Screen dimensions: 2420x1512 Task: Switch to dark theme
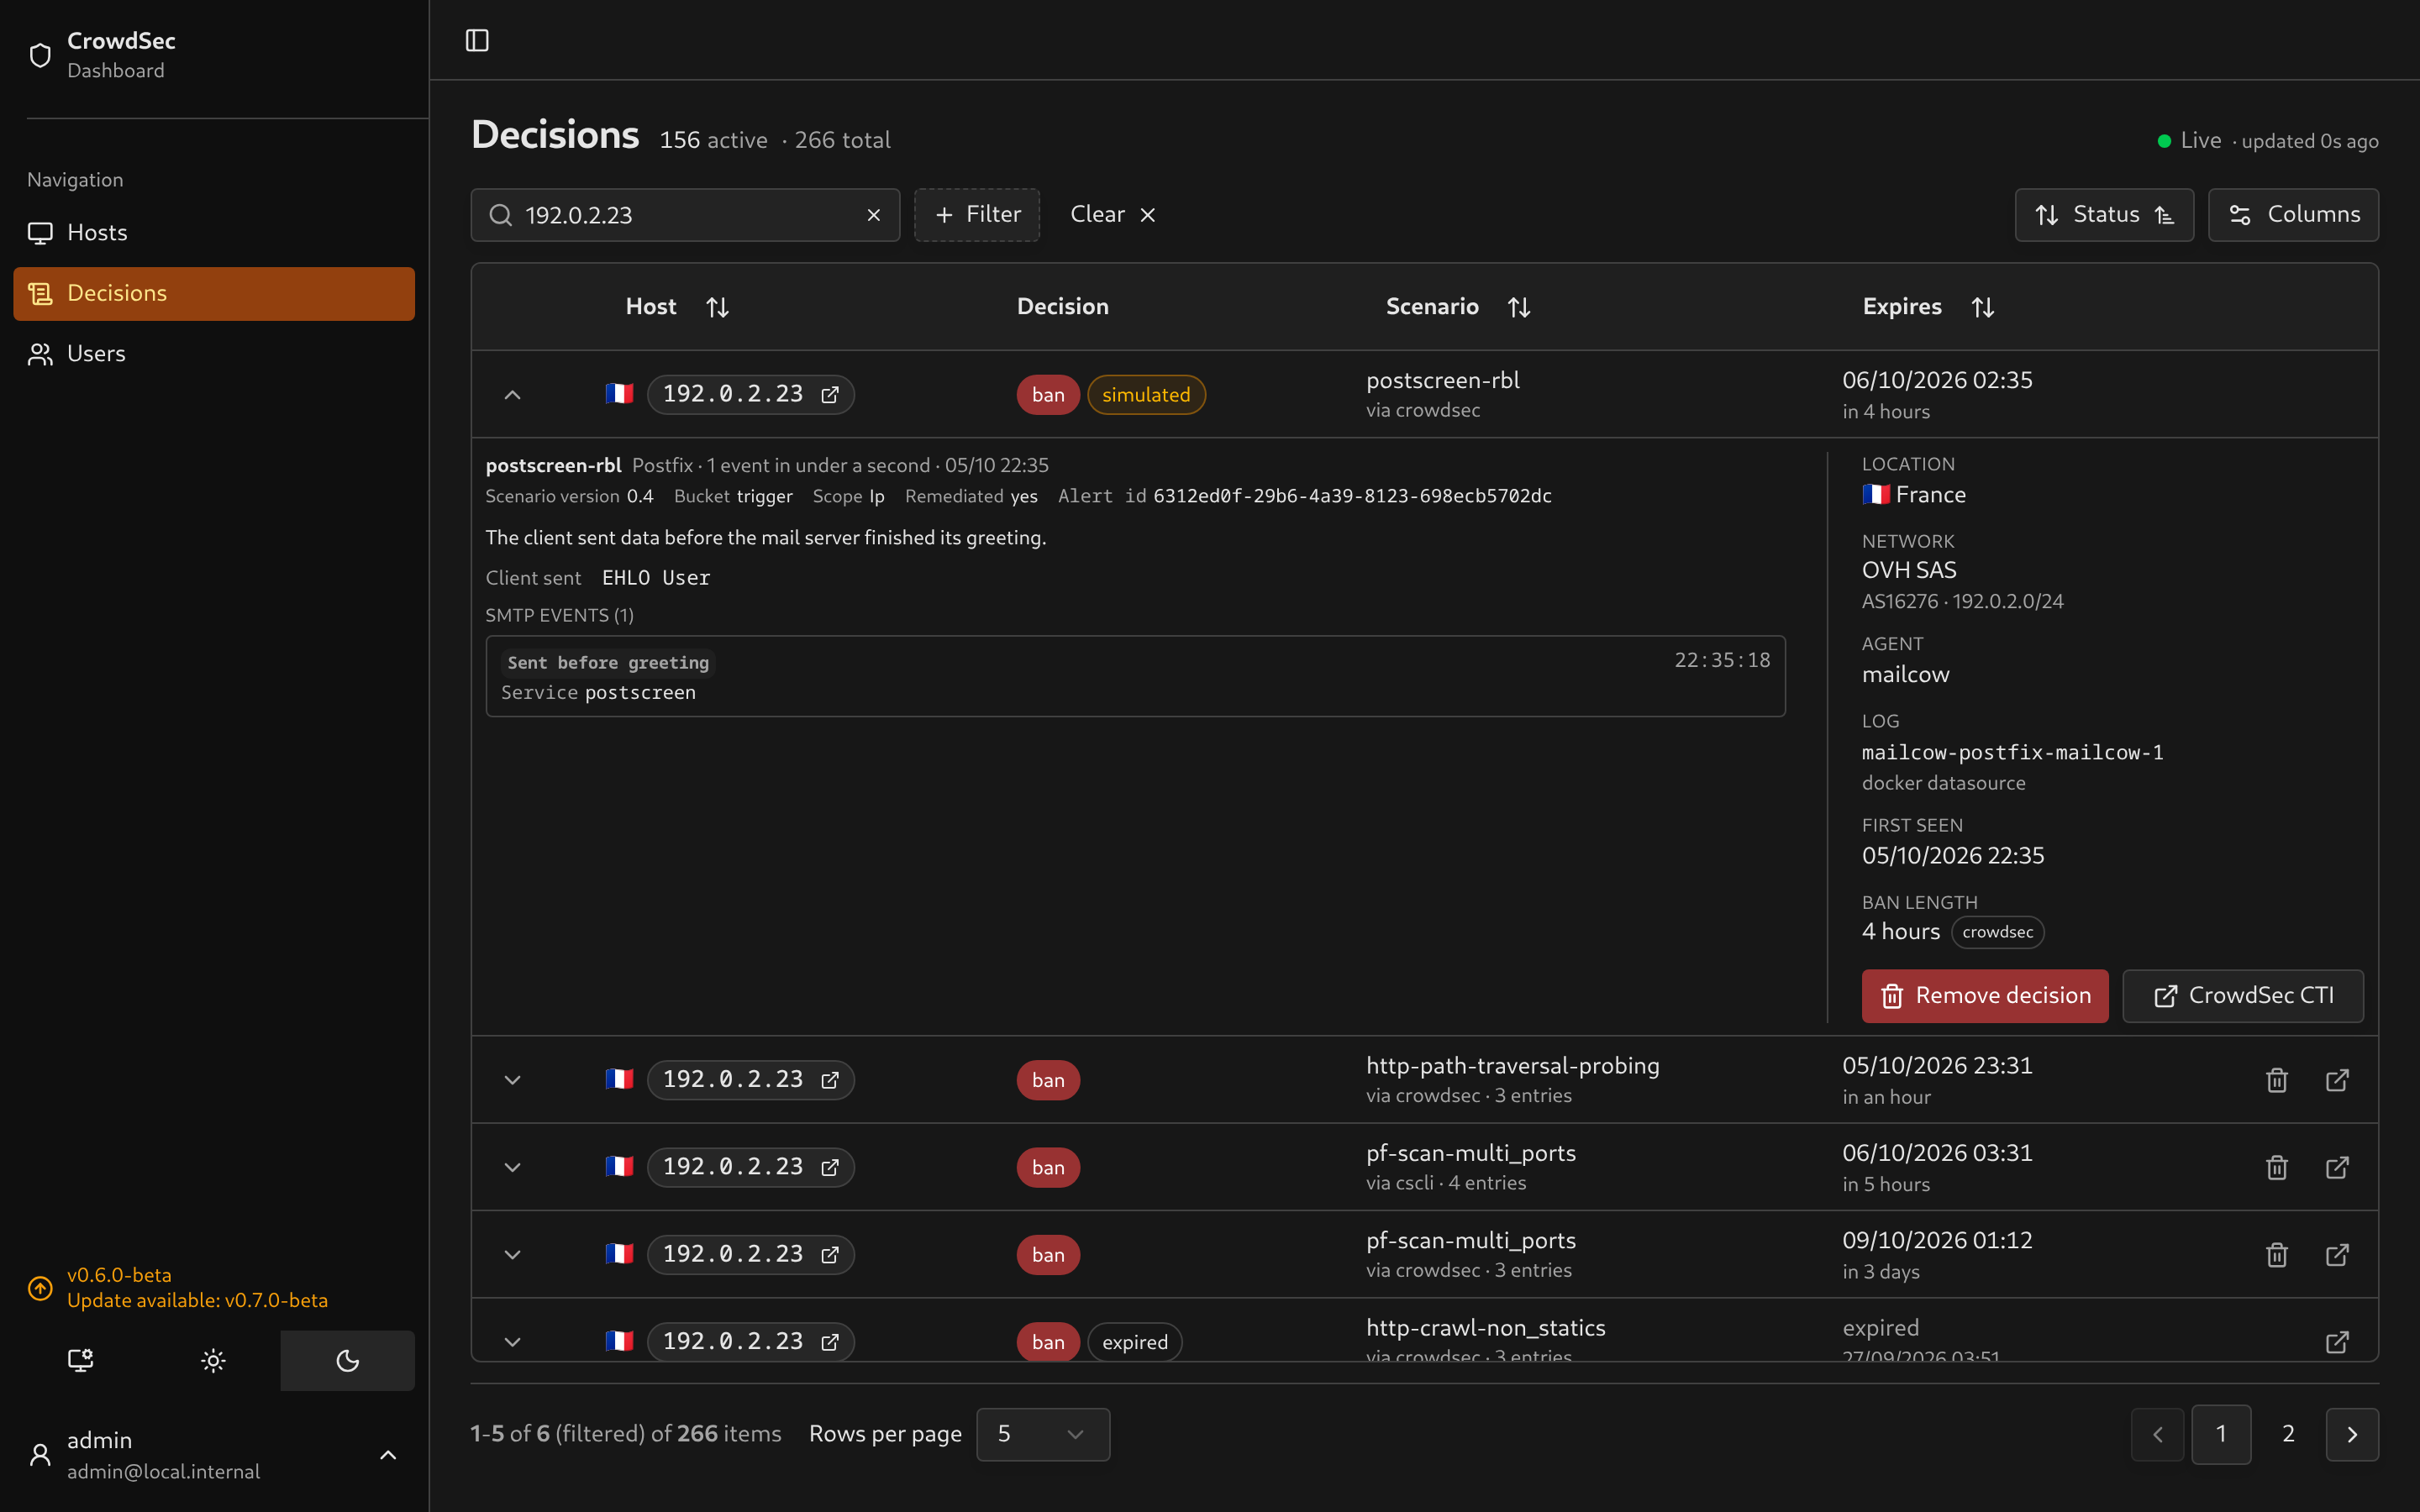pos(347,1360)
